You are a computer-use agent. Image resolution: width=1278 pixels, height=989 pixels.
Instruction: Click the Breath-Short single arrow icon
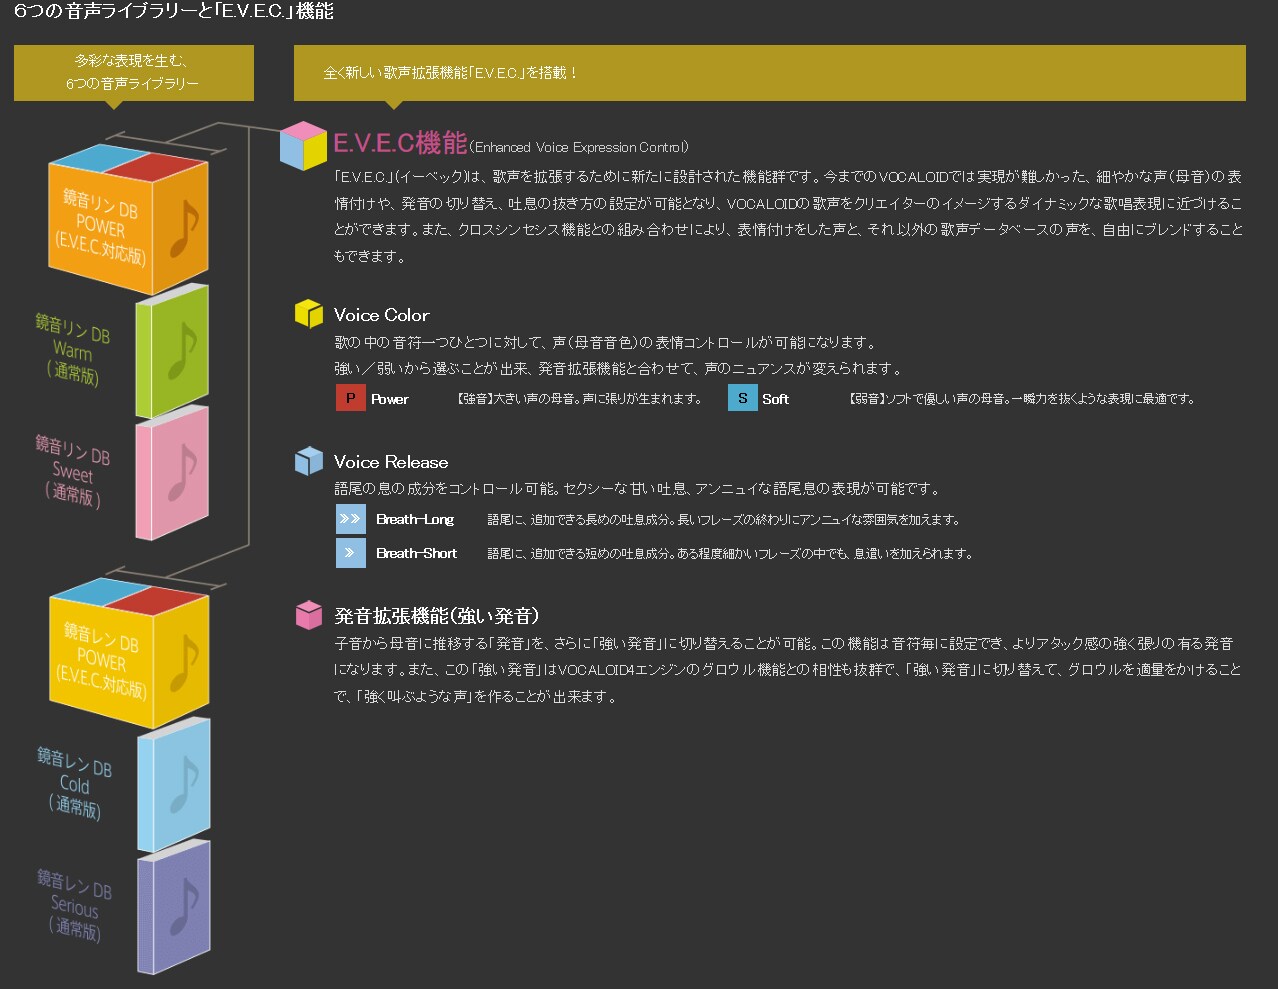[x=350, y=553]
